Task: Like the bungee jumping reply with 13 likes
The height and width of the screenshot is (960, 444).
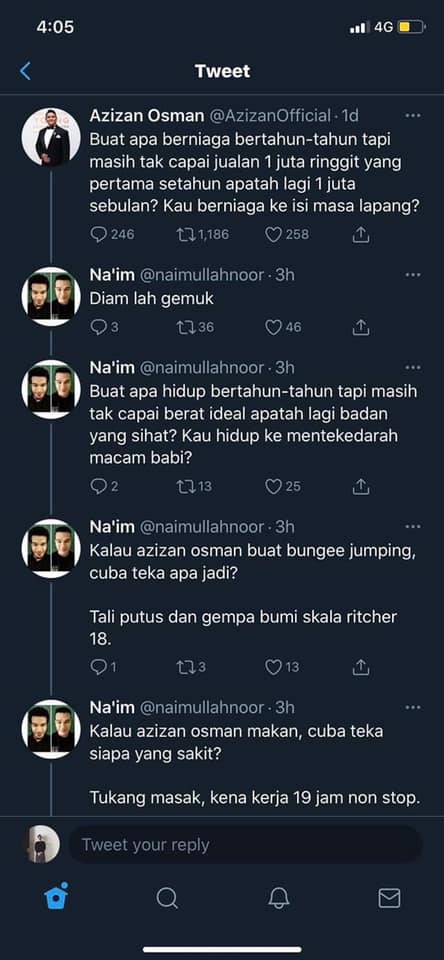Action: pyautogui.click(x=273, y=667)
